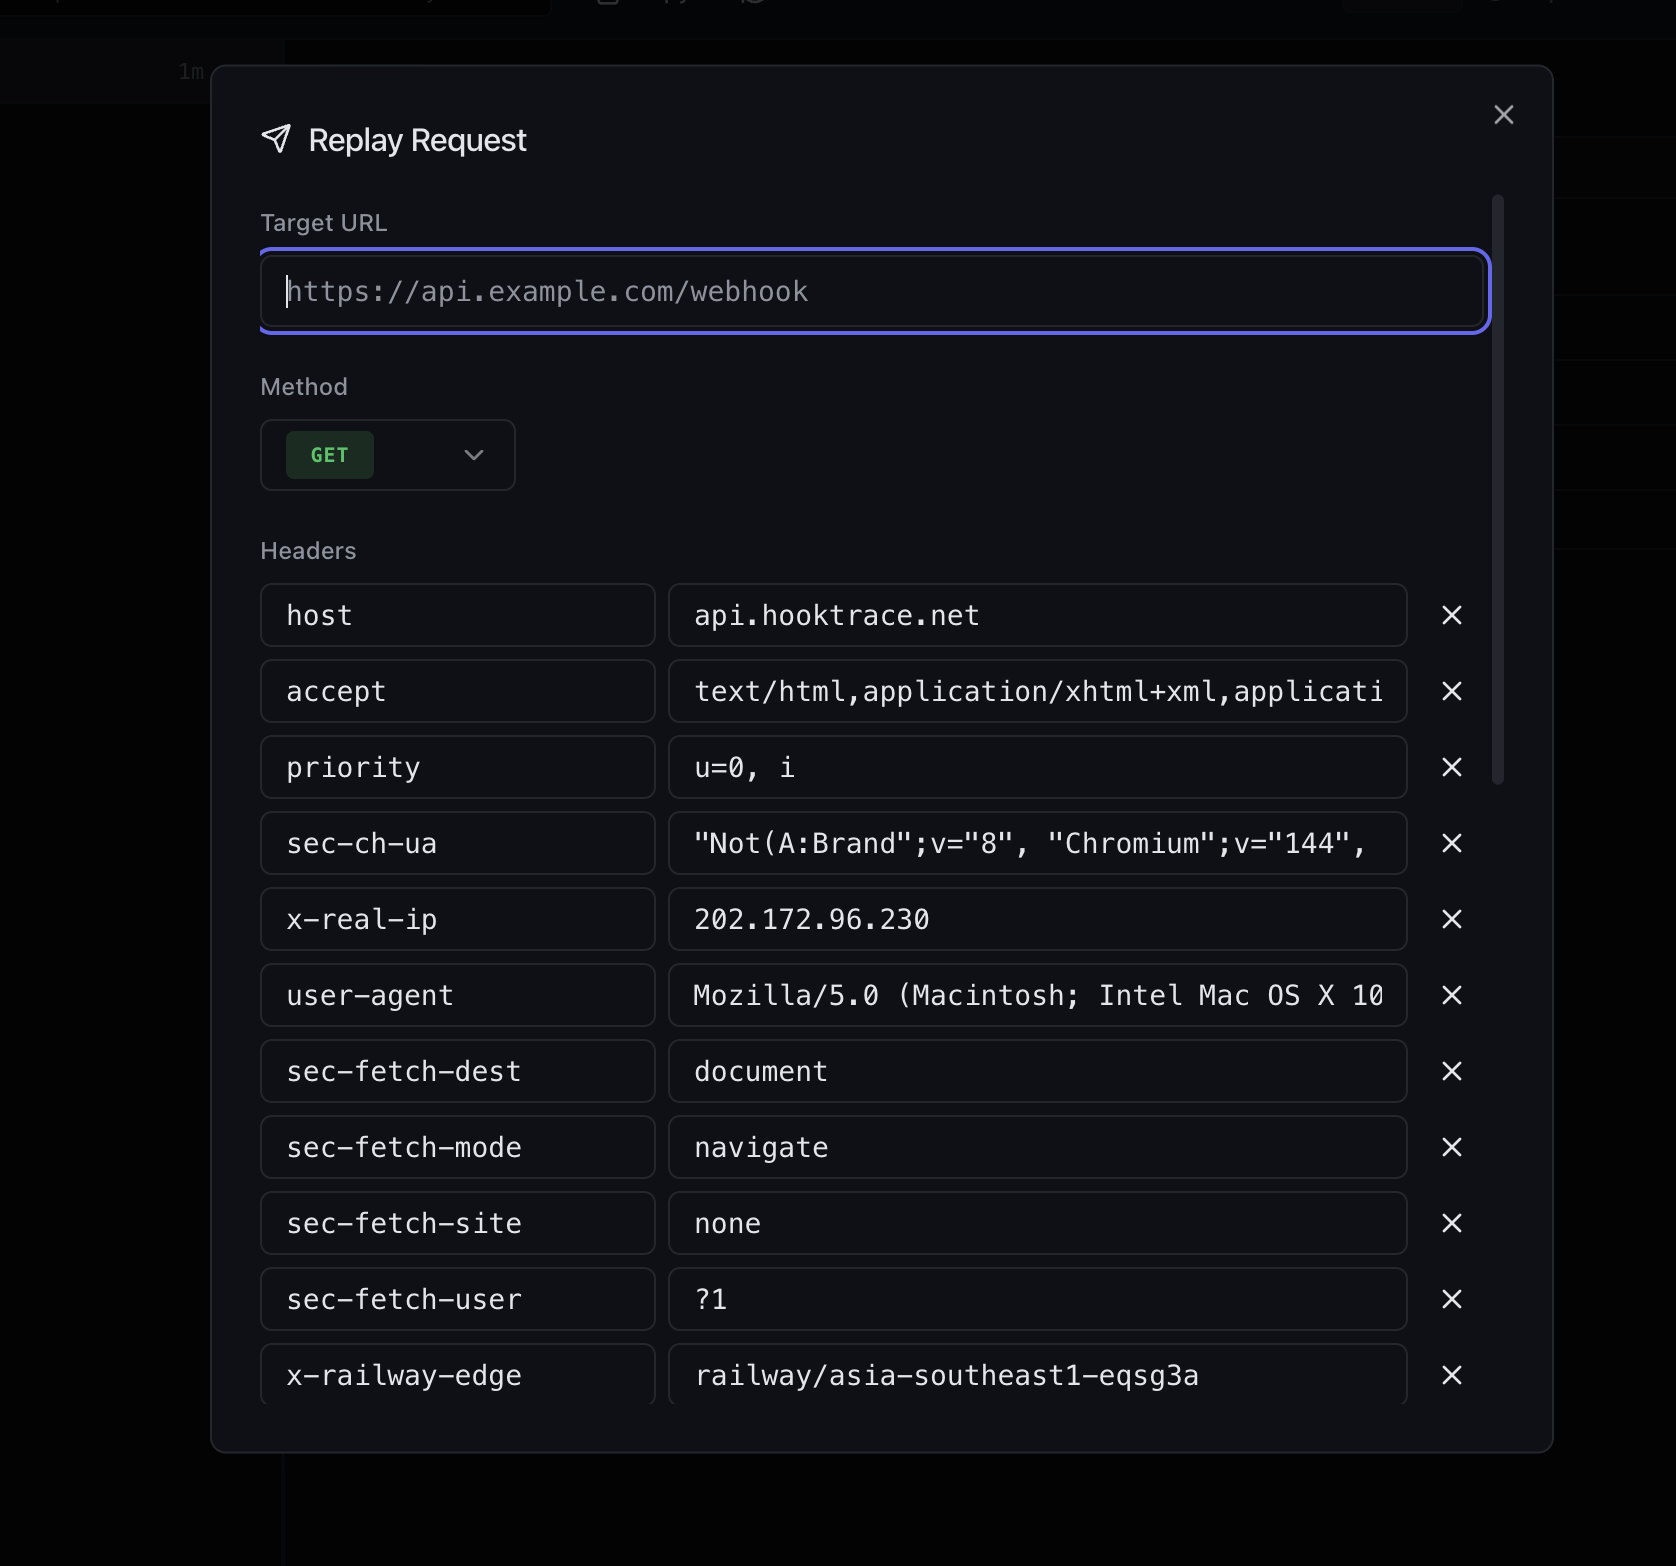
Task: Edit the sec-fetch-site header name
Action: point(457,1223)
